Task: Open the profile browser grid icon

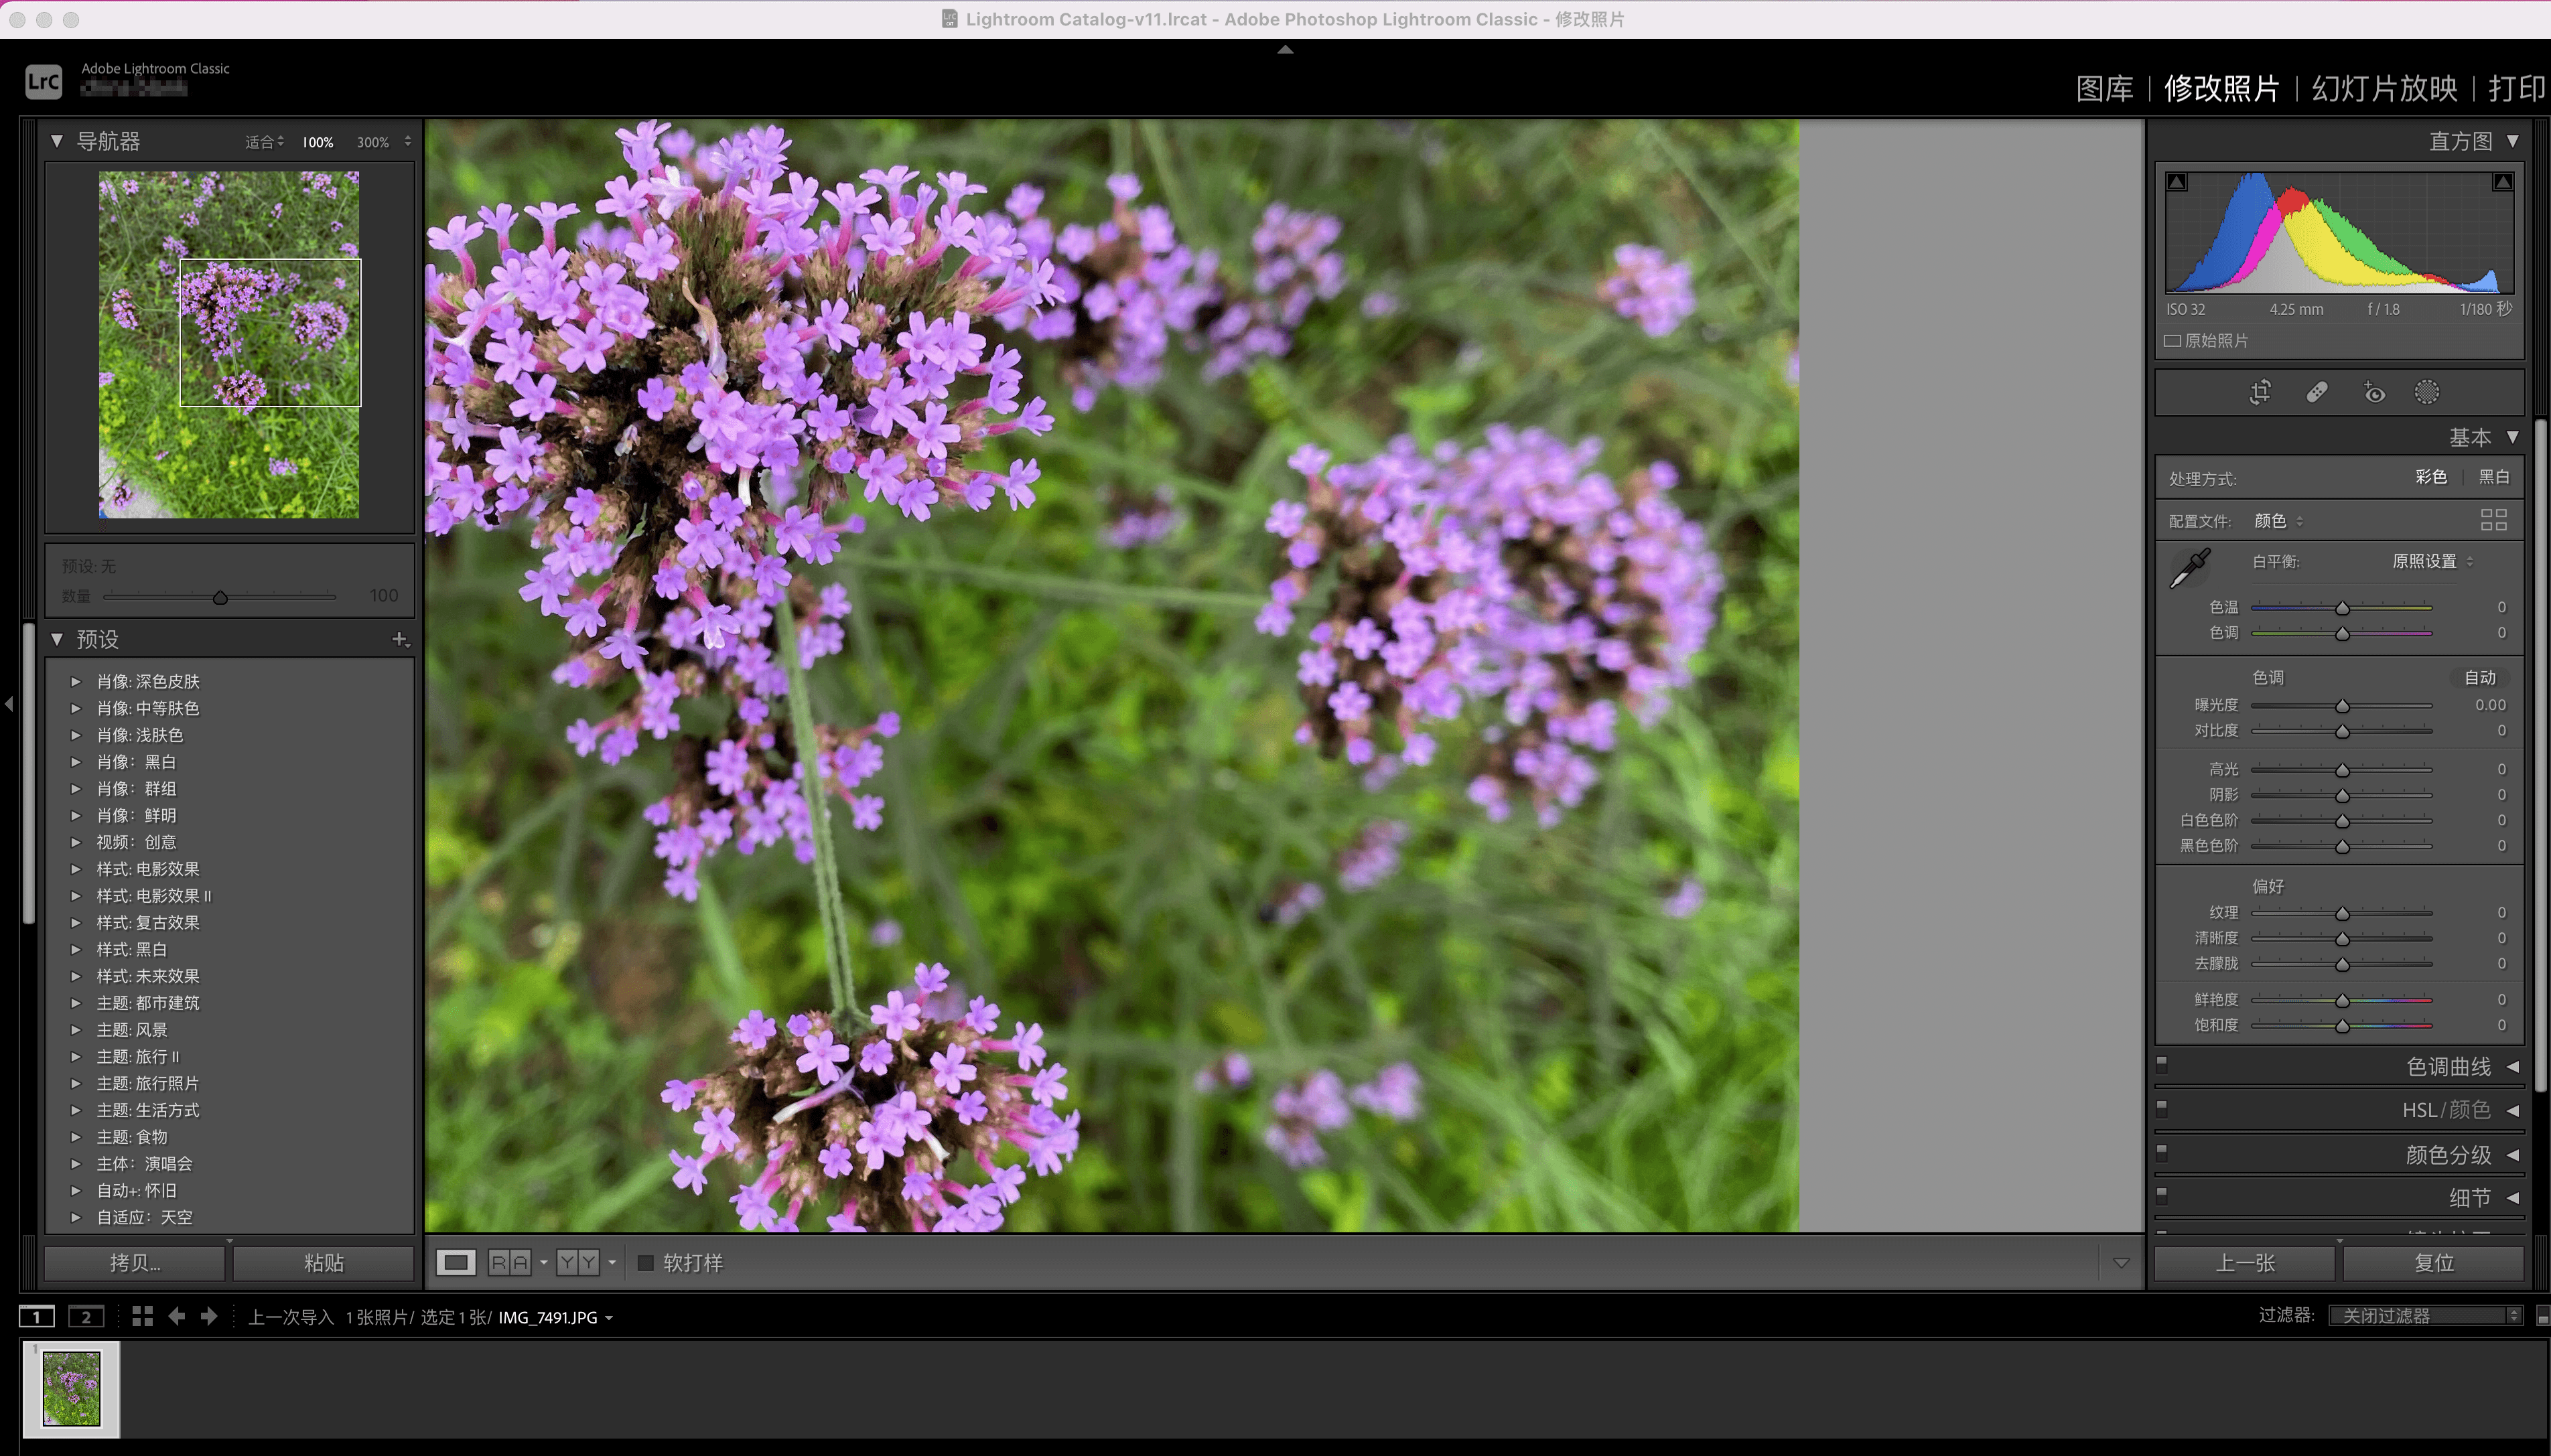Action: [2494, 520]
